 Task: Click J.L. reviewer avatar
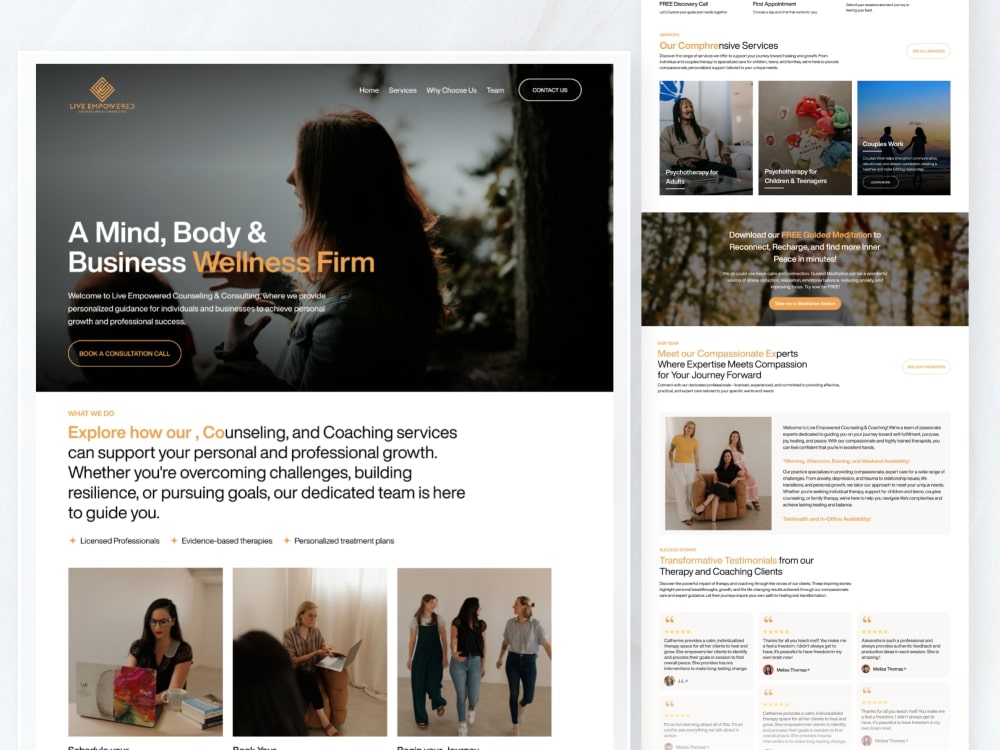(x=669, y=680)
